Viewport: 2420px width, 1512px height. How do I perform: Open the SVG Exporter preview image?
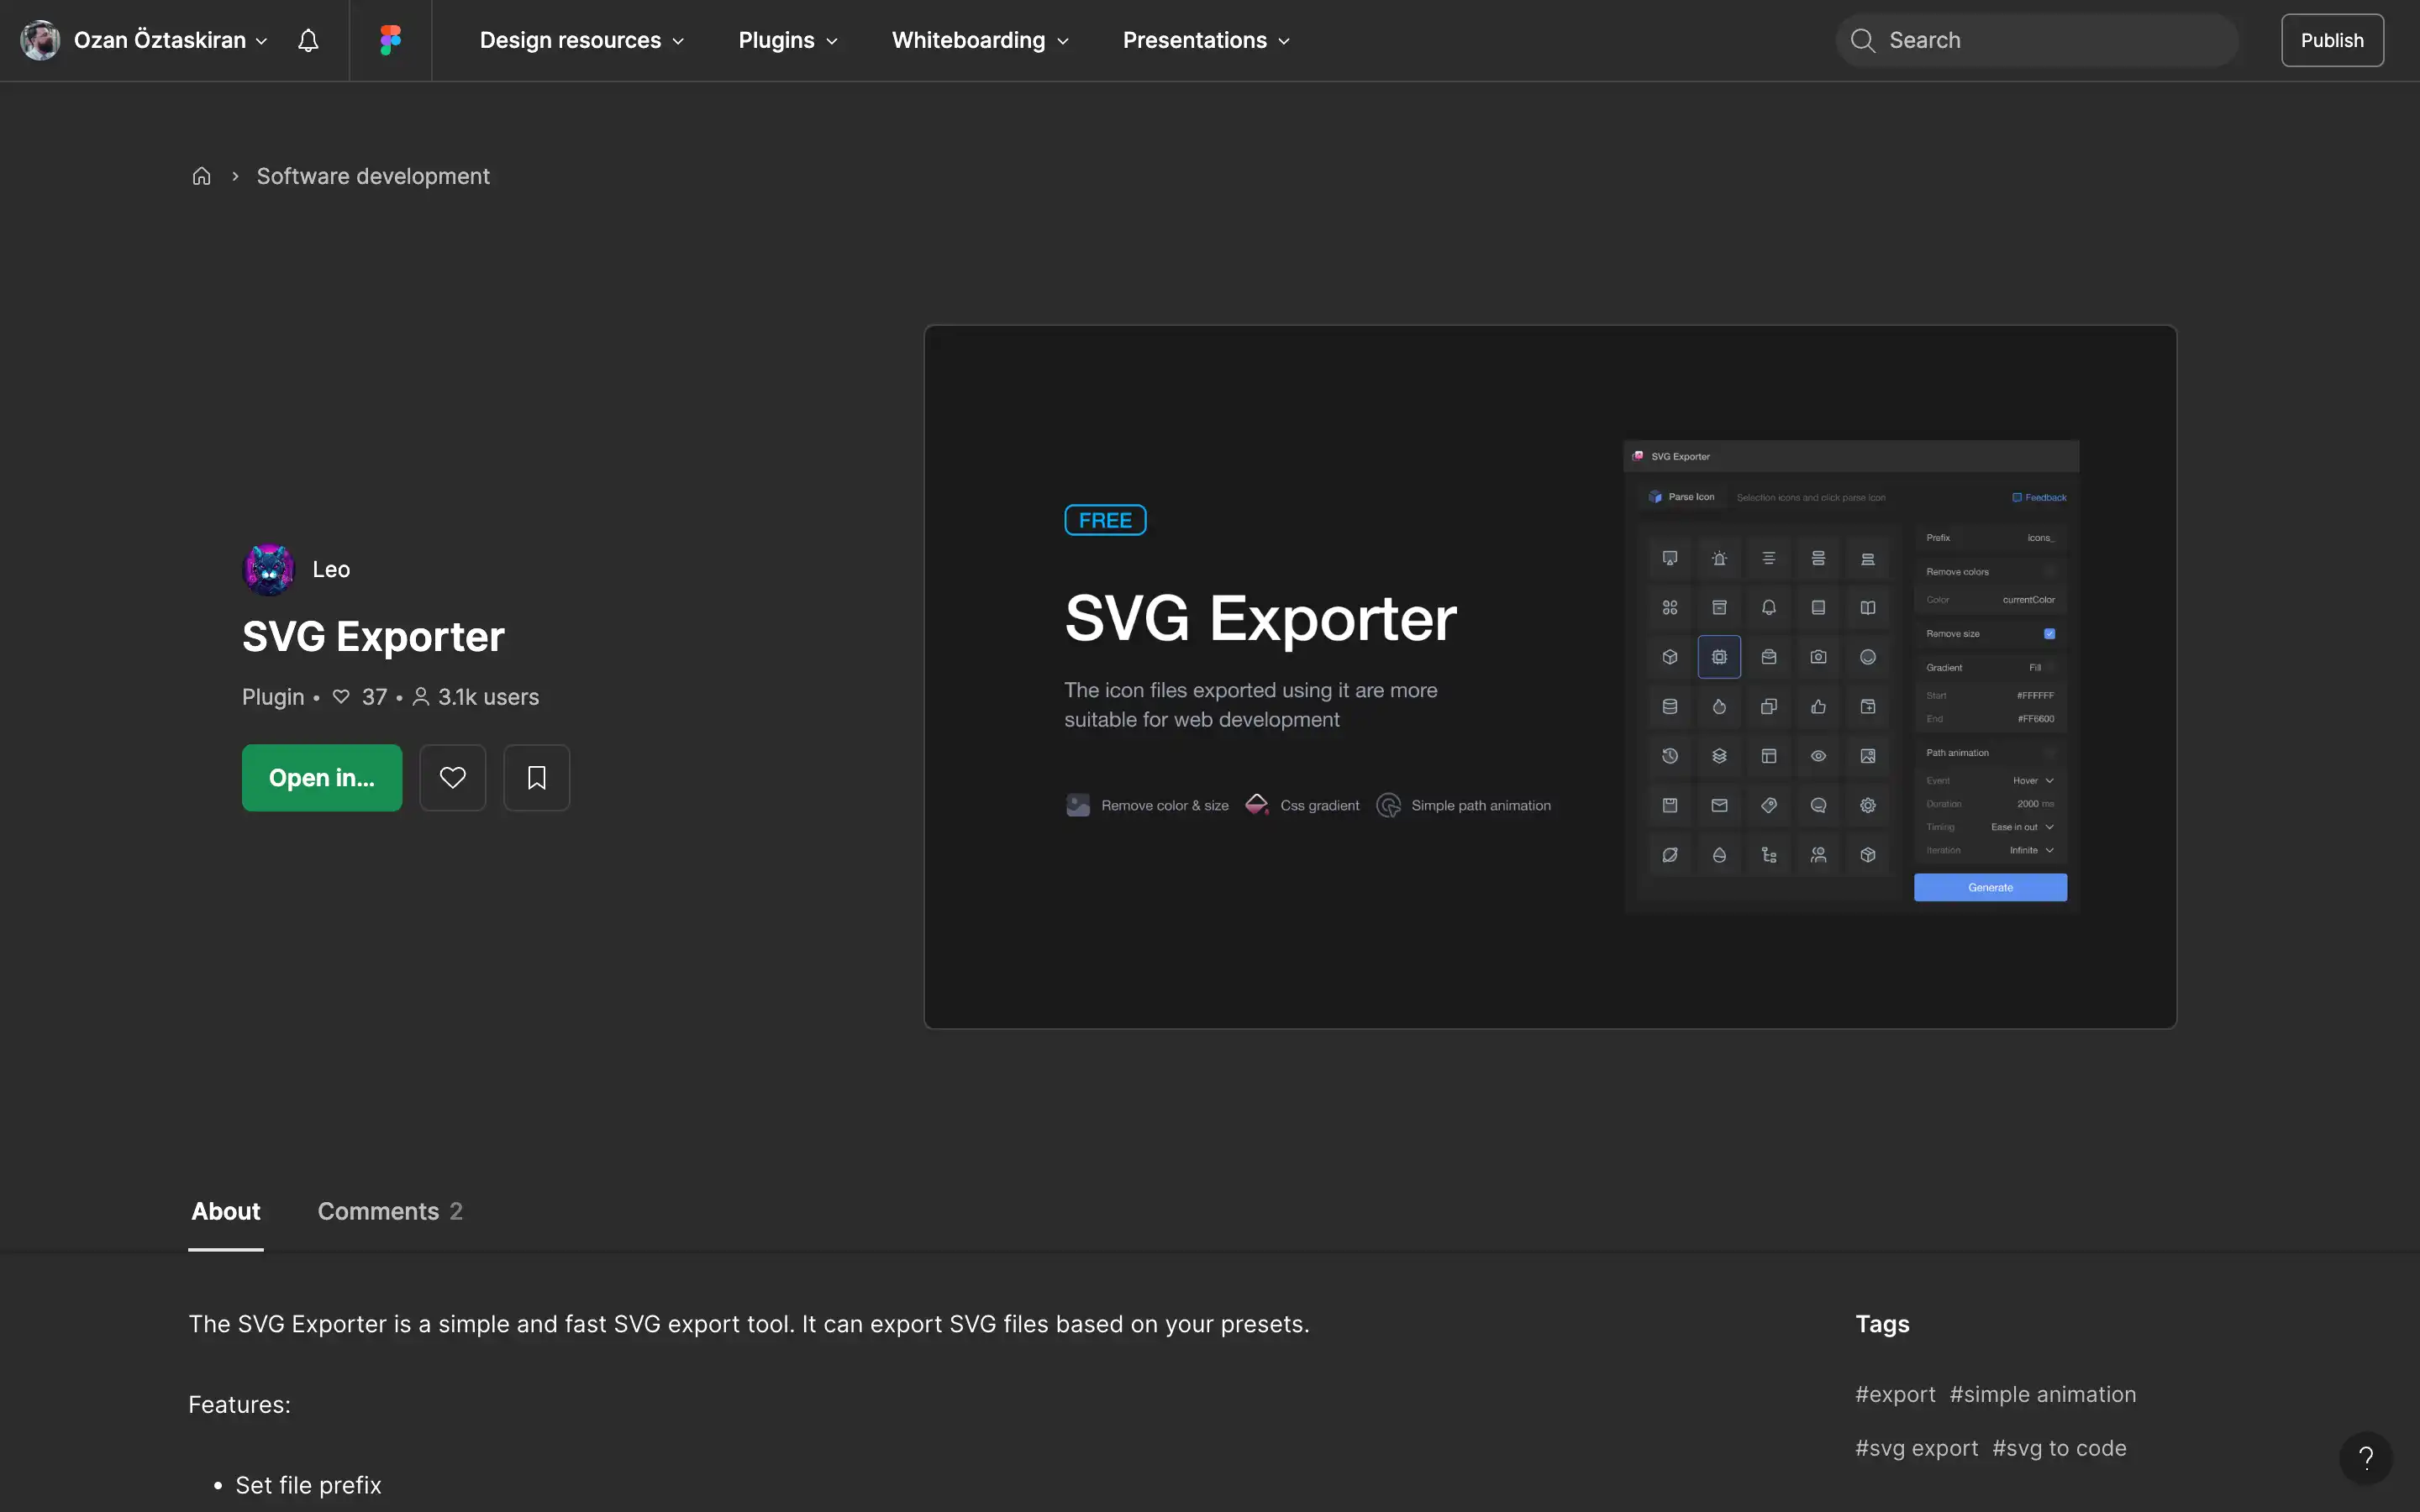coord(1550,677)
